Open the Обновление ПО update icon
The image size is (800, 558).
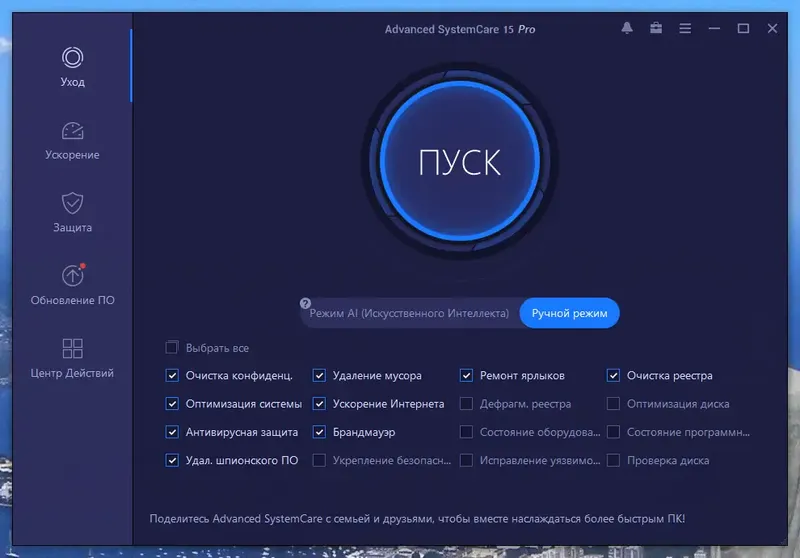(72, 275)
